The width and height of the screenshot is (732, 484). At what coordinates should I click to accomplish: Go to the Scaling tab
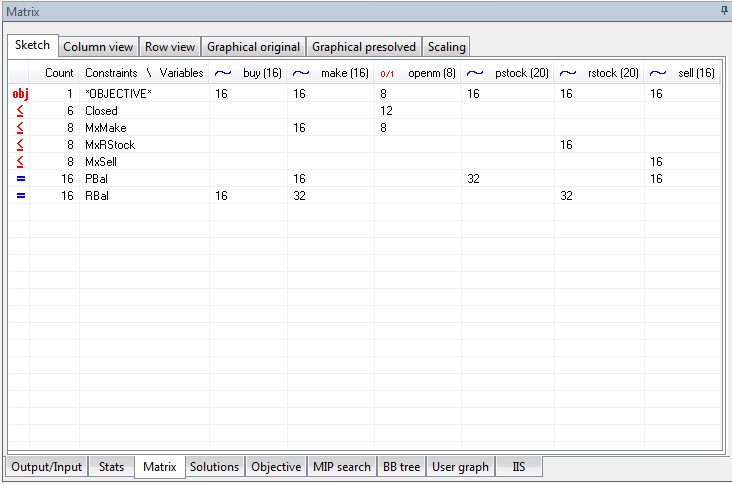pos(446,47)
